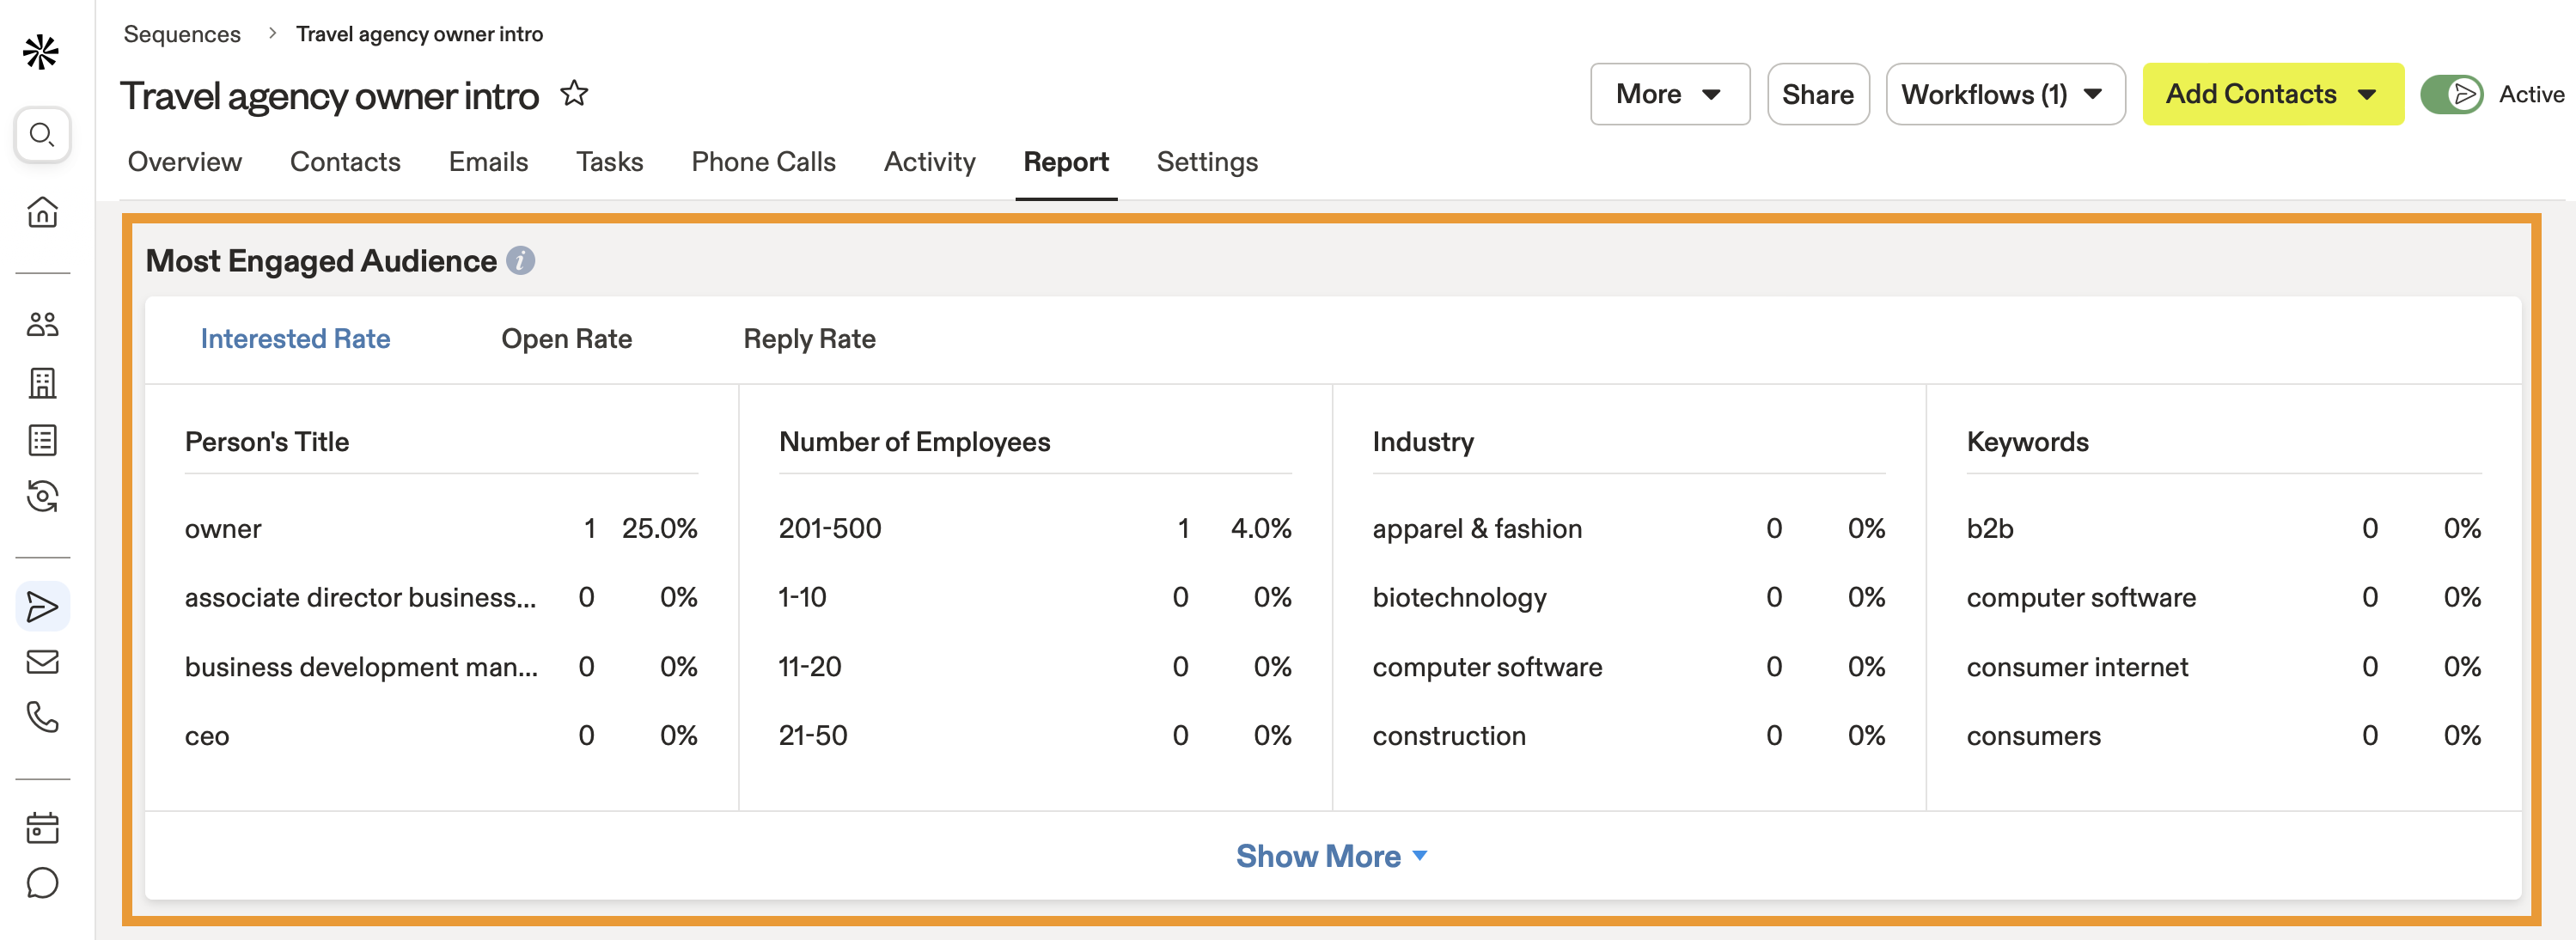The height and width of the screenshot is (940, 2576).
Task: Go back to the Sequences breadcrumb link
Action: pos(182,34)
